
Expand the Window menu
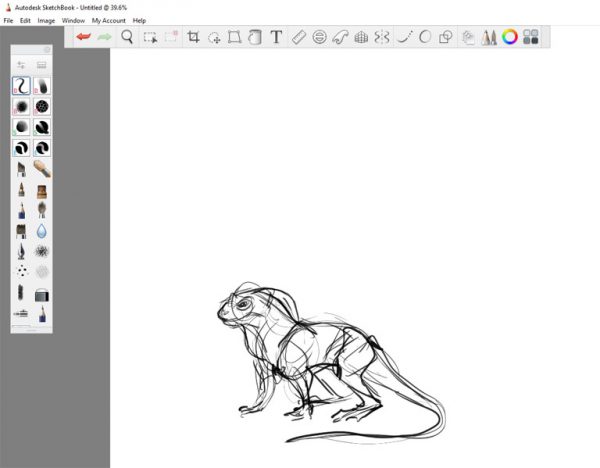[73, 20]
